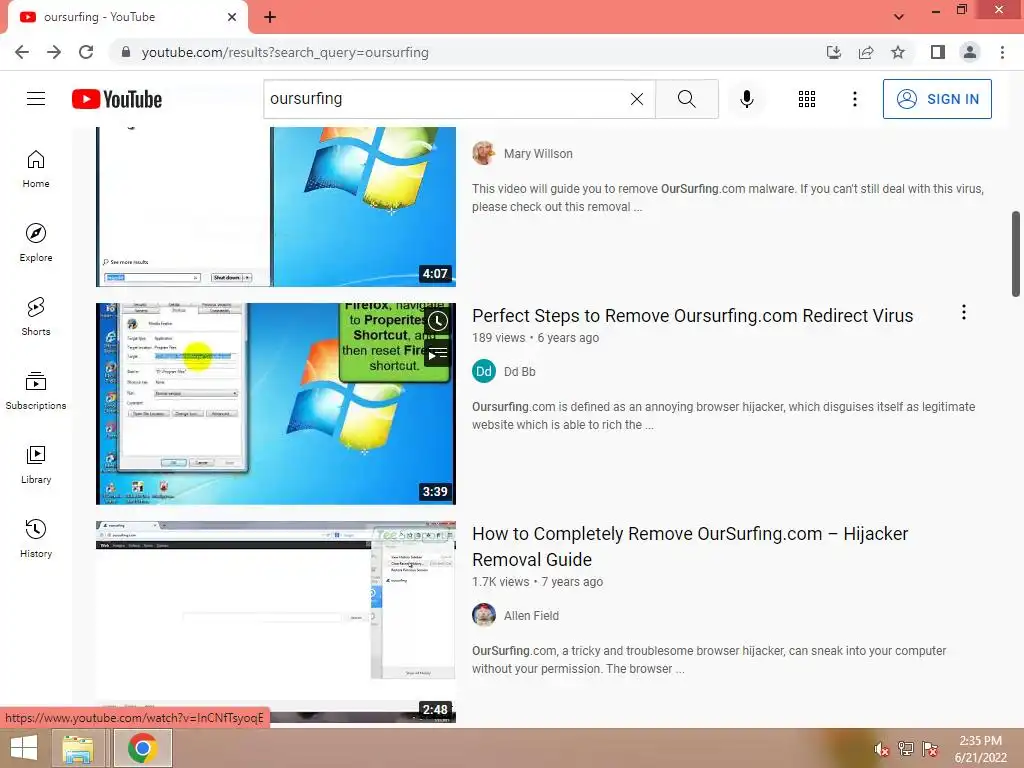
Task: Open Dd Bb channel name
Action: (x=520, y=372)
